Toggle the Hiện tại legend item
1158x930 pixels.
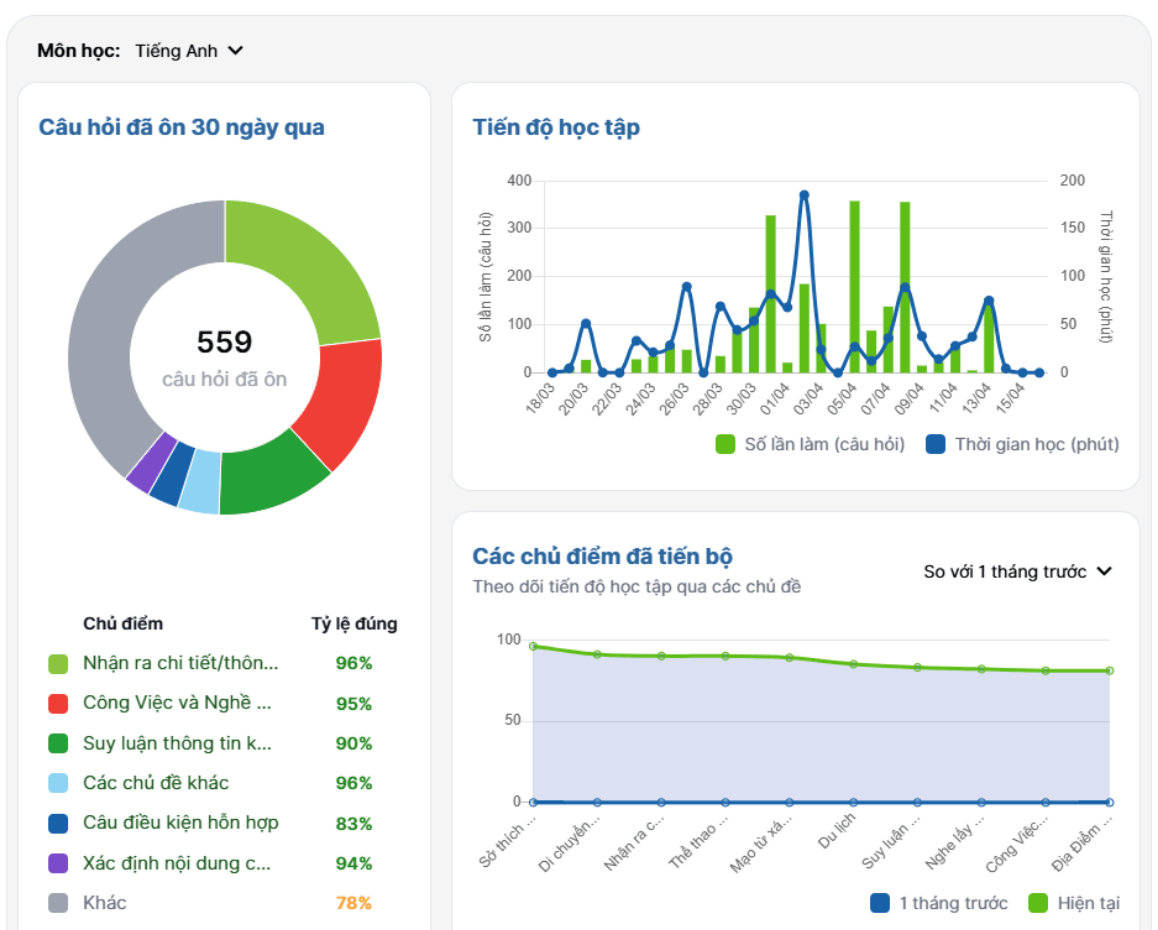[x=1074, y=903]
